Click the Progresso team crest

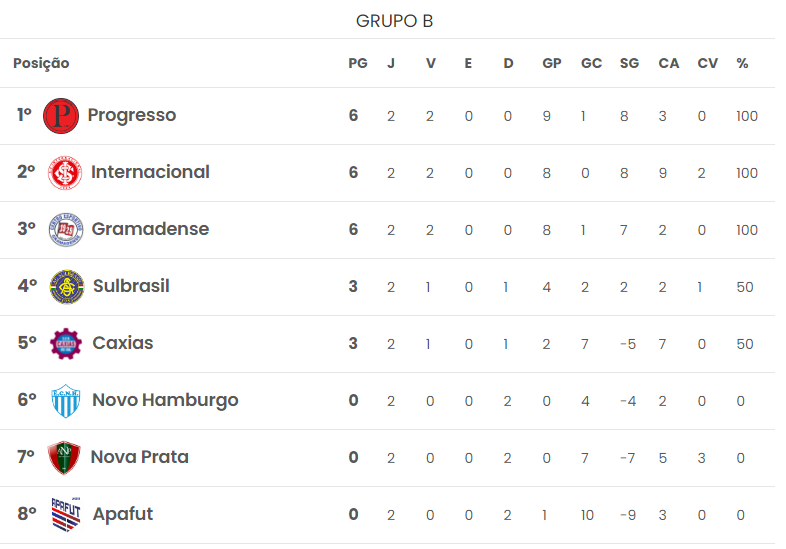click(61, 116)
